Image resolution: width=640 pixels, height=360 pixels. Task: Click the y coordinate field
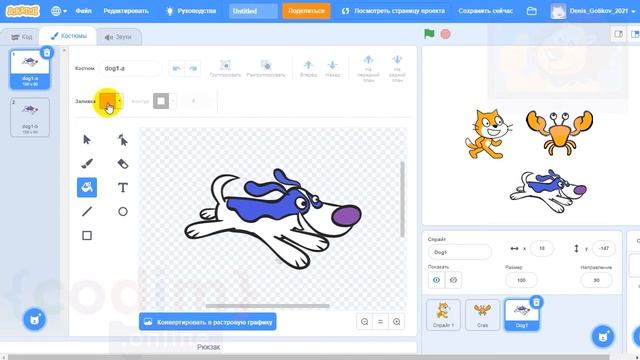[x=604, y=248]
